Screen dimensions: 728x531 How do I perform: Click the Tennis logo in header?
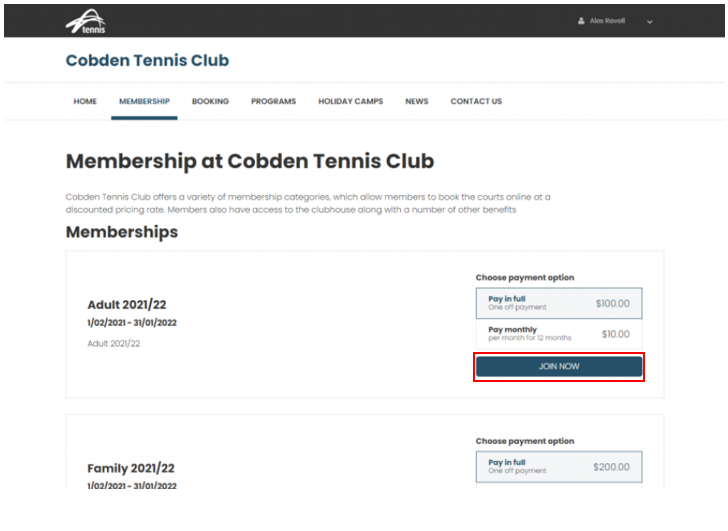86,22
